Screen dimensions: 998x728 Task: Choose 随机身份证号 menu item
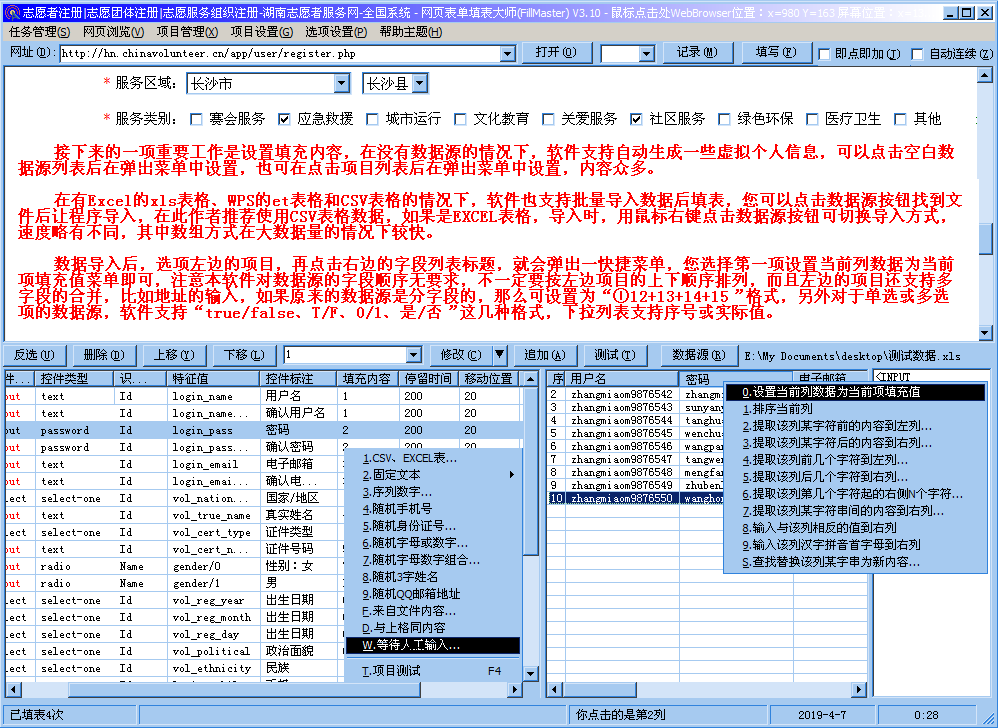433,526
